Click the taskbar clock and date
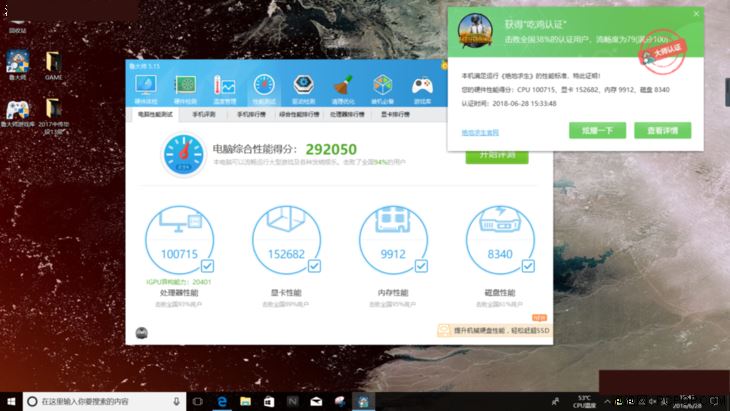The image size is (730, 411). (x=687, y=401)
